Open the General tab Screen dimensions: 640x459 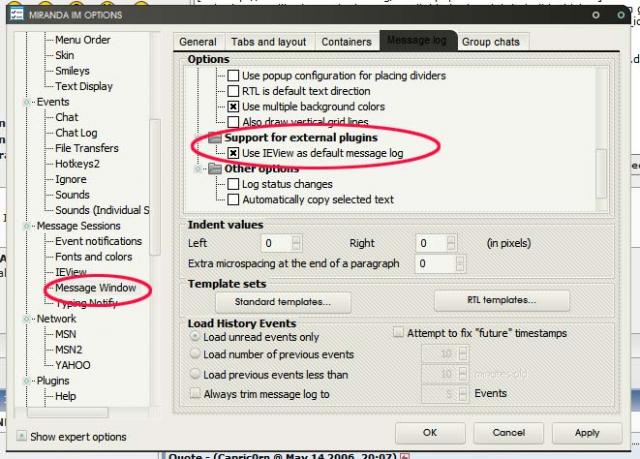[x=198, y=42]
